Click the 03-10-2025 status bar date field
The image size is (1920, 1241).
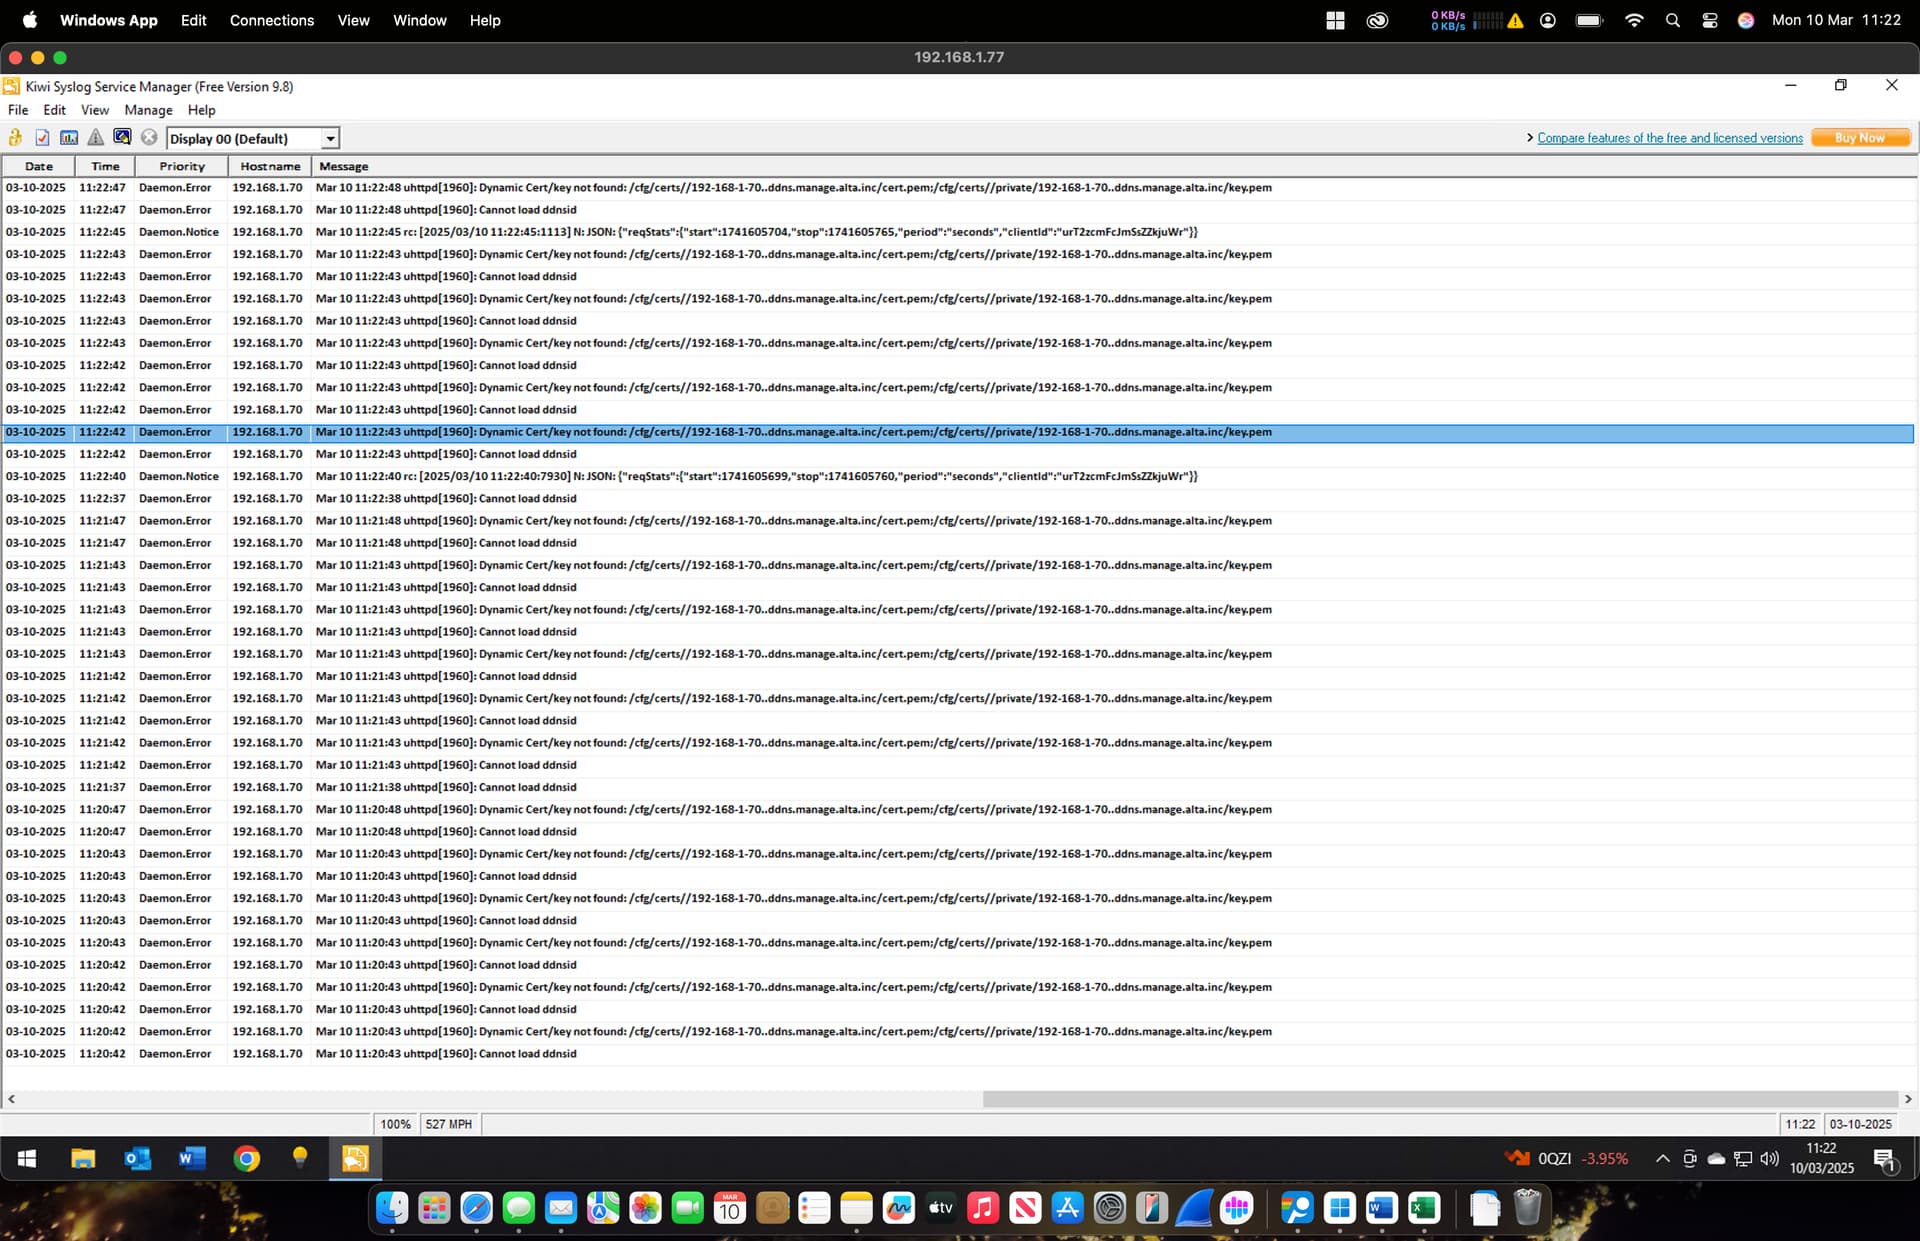1861,1124
